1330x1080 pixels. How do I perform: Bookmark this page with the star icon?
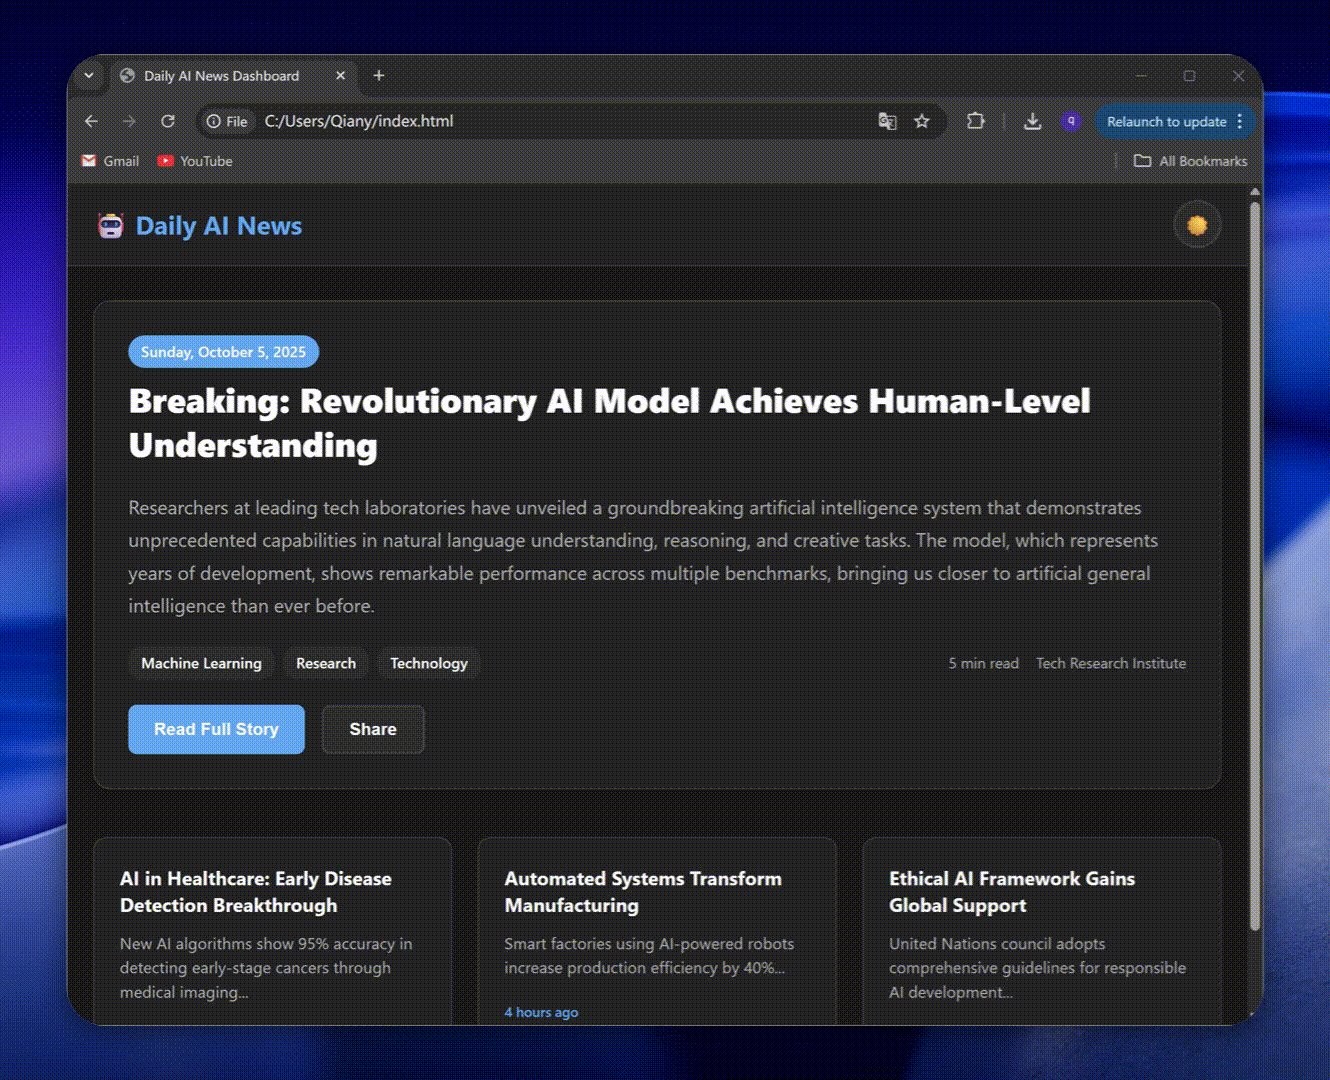pos(922,121)
